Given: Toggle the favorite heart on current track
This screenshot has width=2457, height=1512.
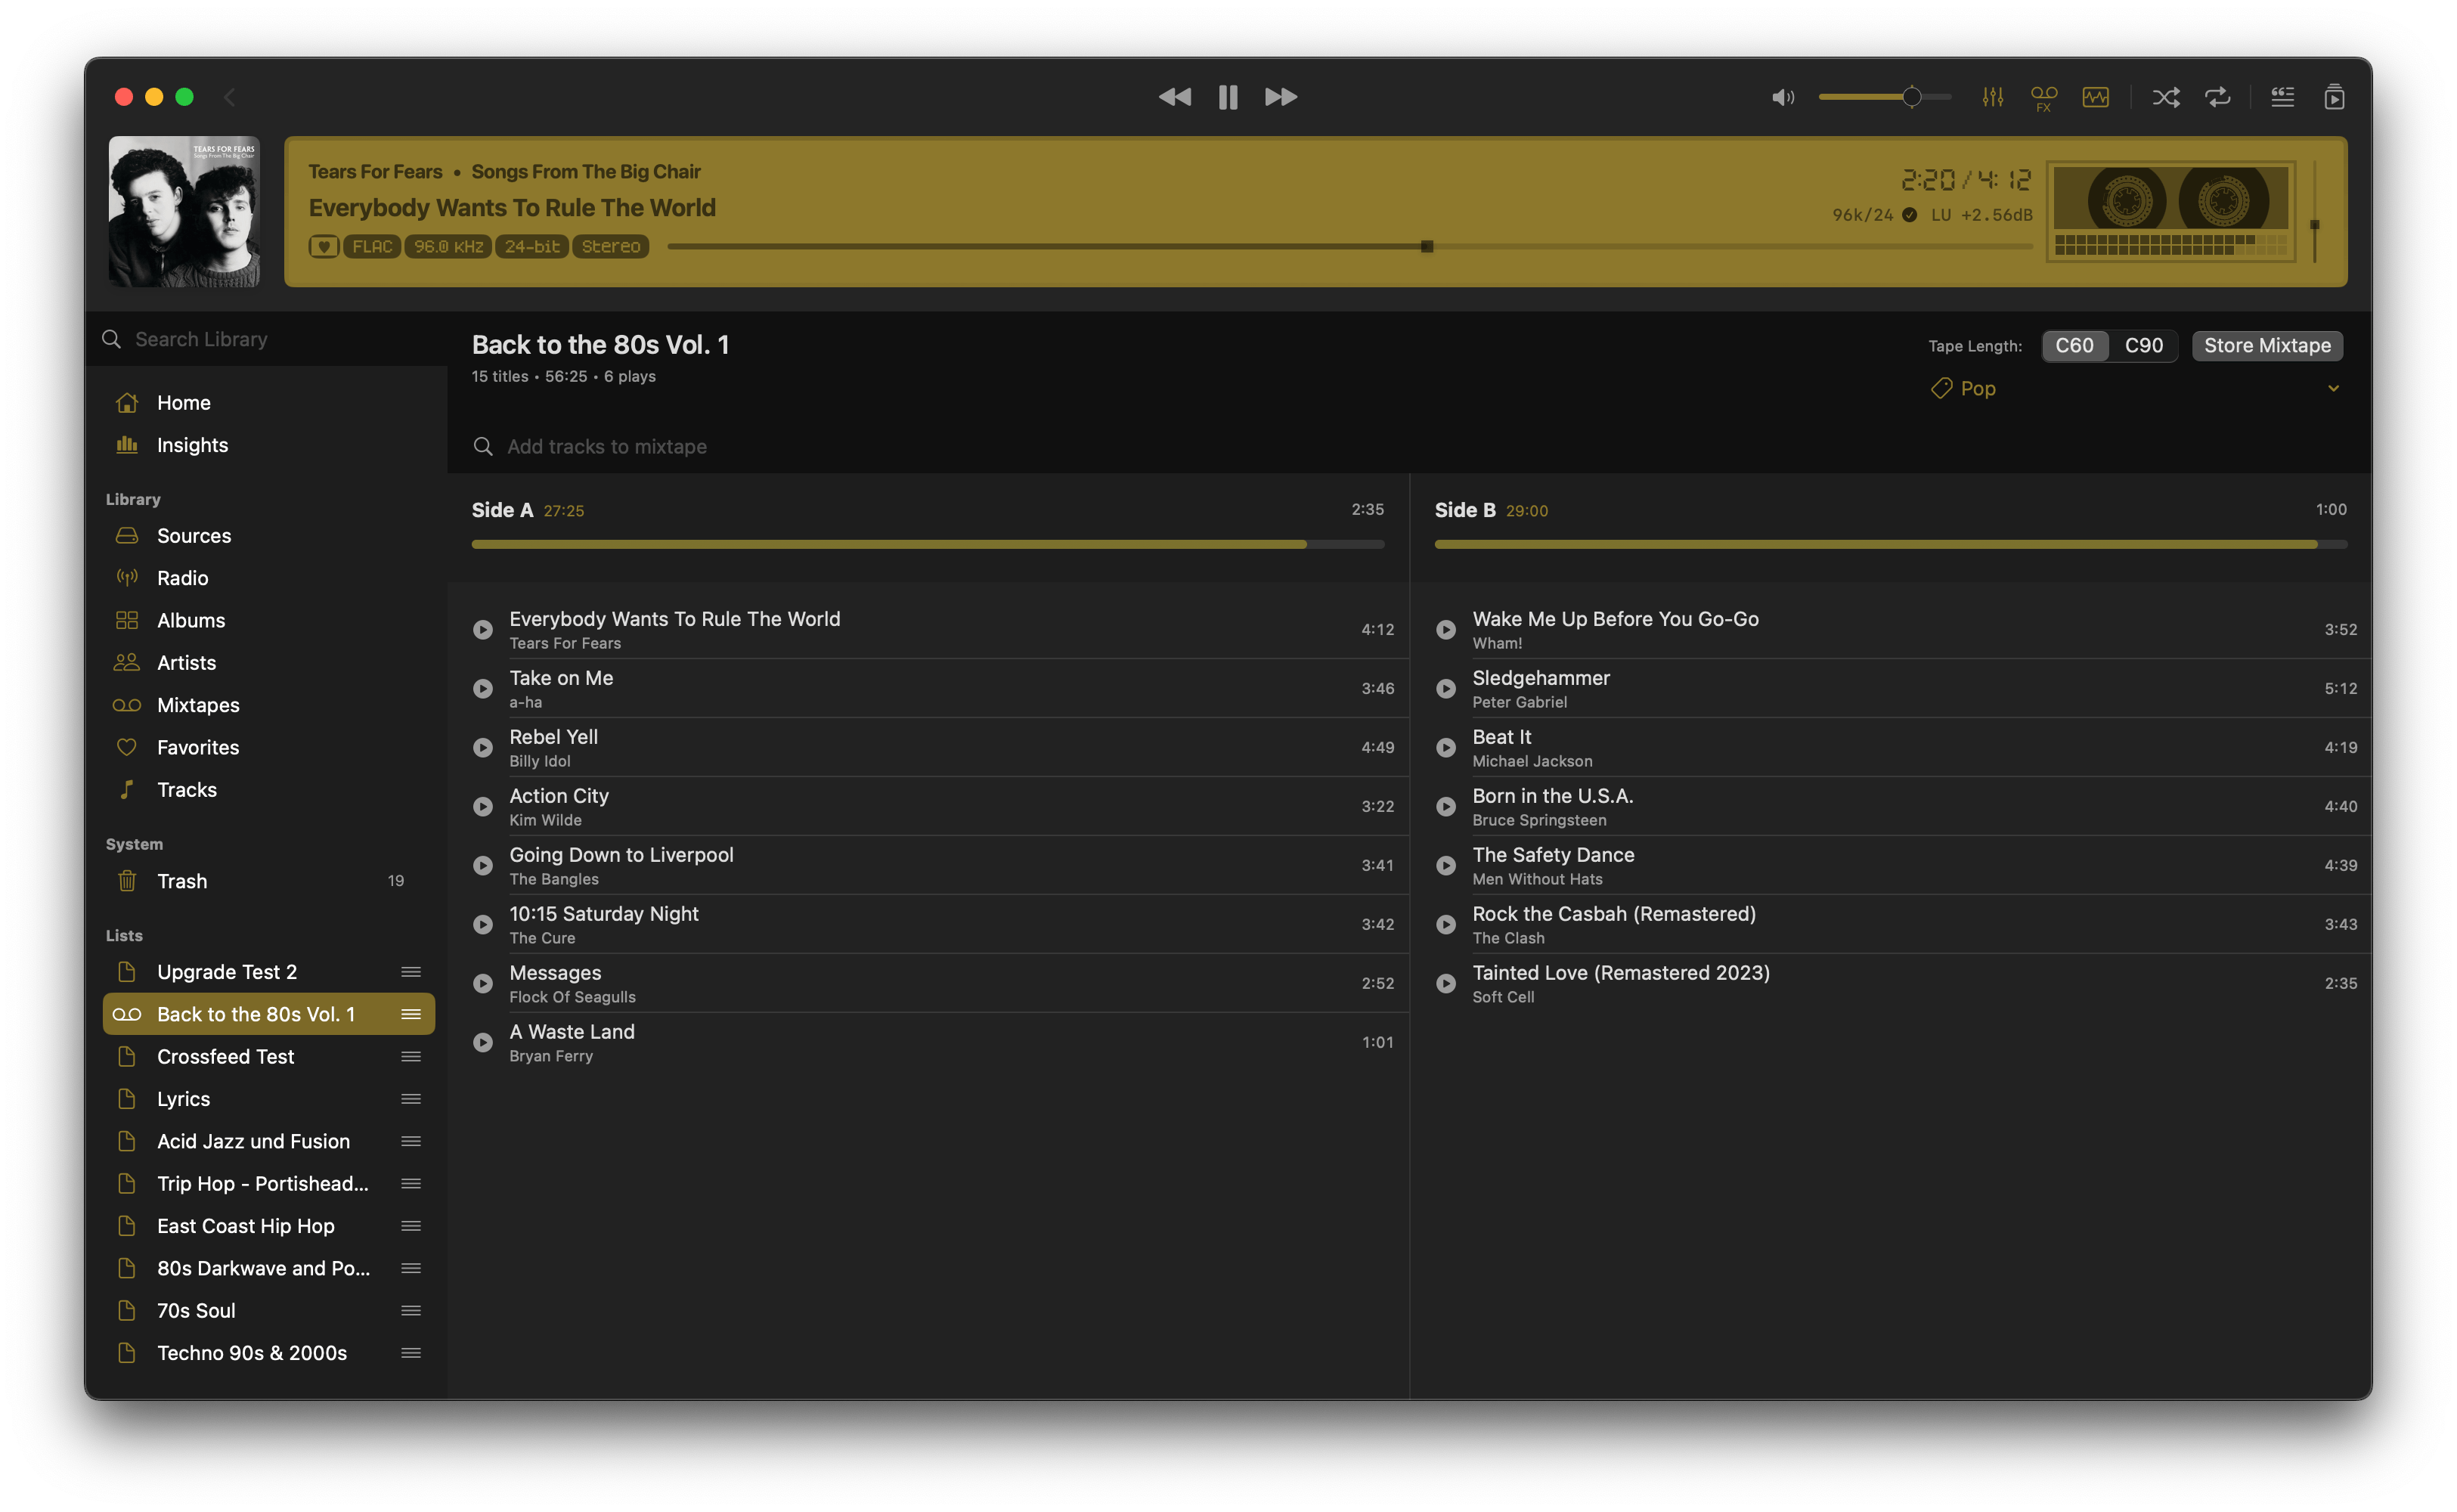Looking at the screenshot, I should [x=323, y=247].
